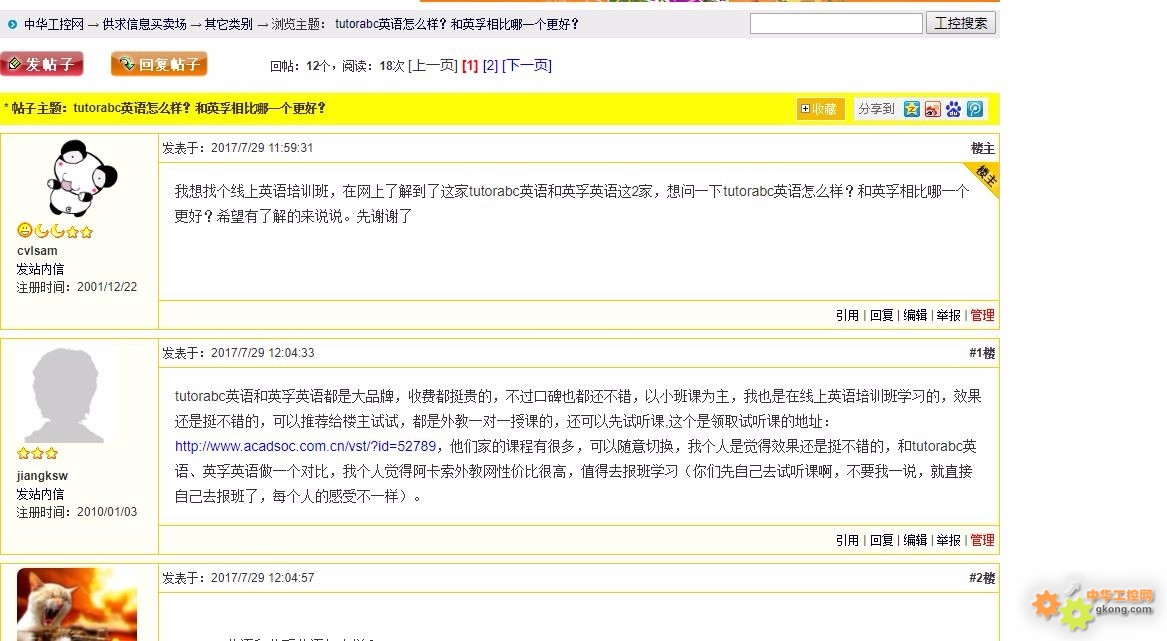Focus the search input field

[x=836, y=24]
